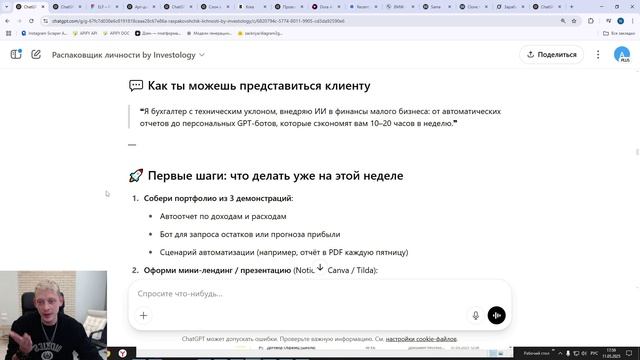Open the Chrome media control icon
Image resolution: width=640 pixels, height=360 pixels.
tap(608, 21)
